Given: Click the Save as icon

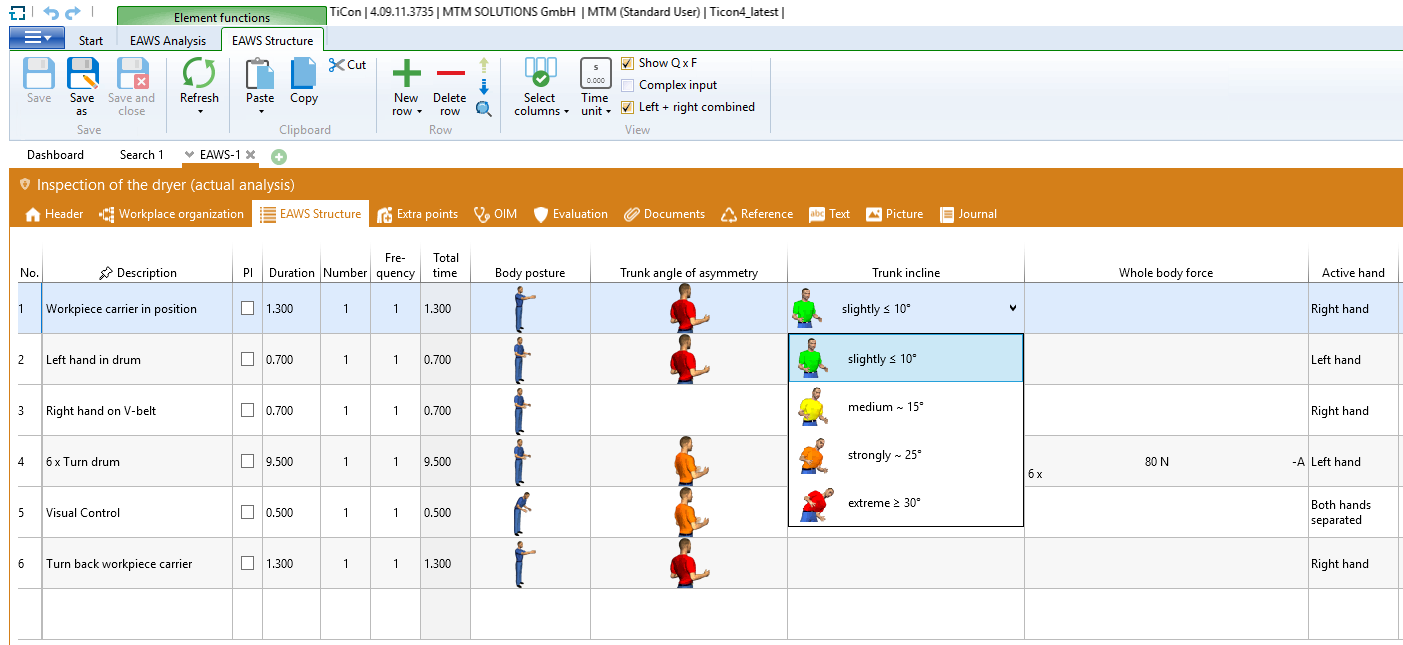Looking at the screenshot, I should 82,75.
